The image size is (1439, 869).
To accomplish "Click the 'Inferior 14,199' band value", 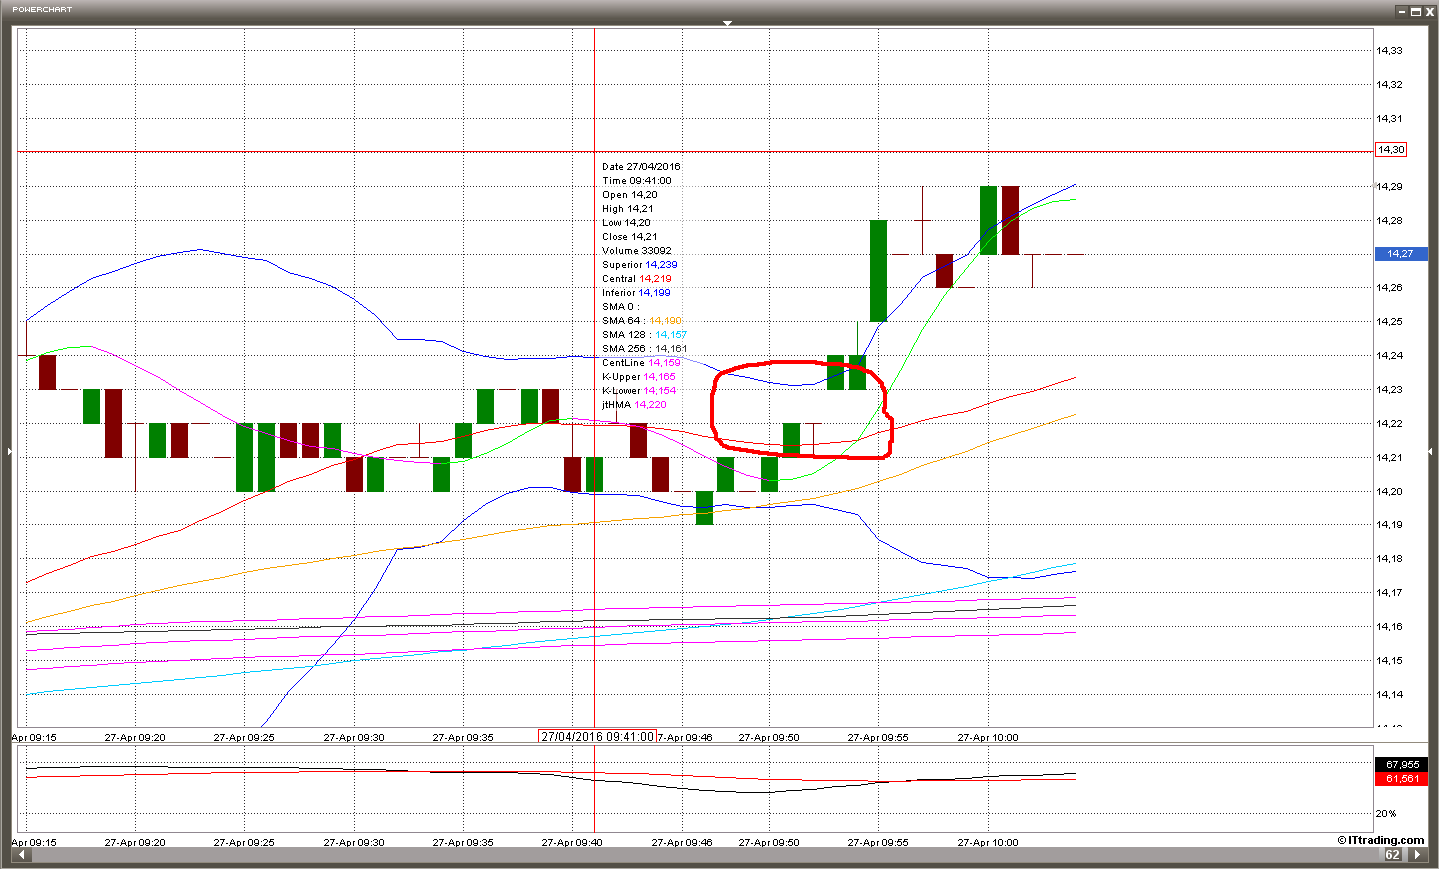I will pyautogui.click(x=636, y=293).
